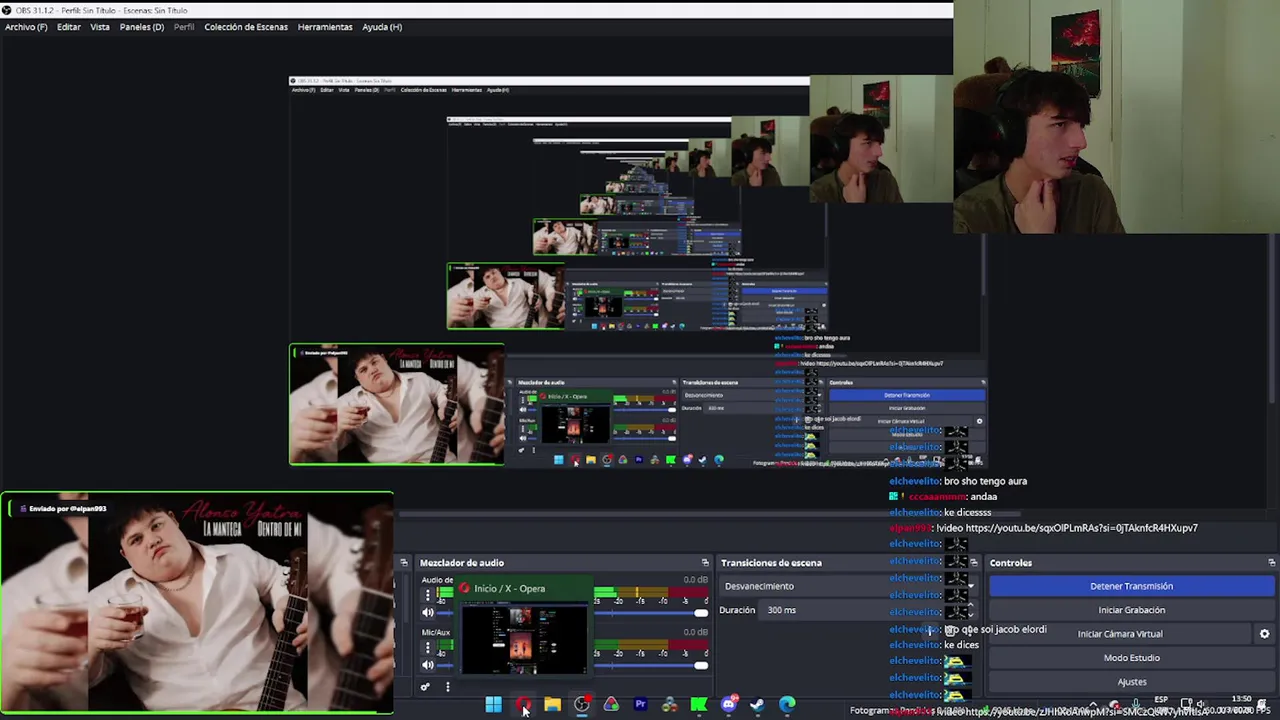Decrease Duración with the down arrow
The height and width of the screenshot is (720, 1280).
pyautogui.click(x=971, y=614)
